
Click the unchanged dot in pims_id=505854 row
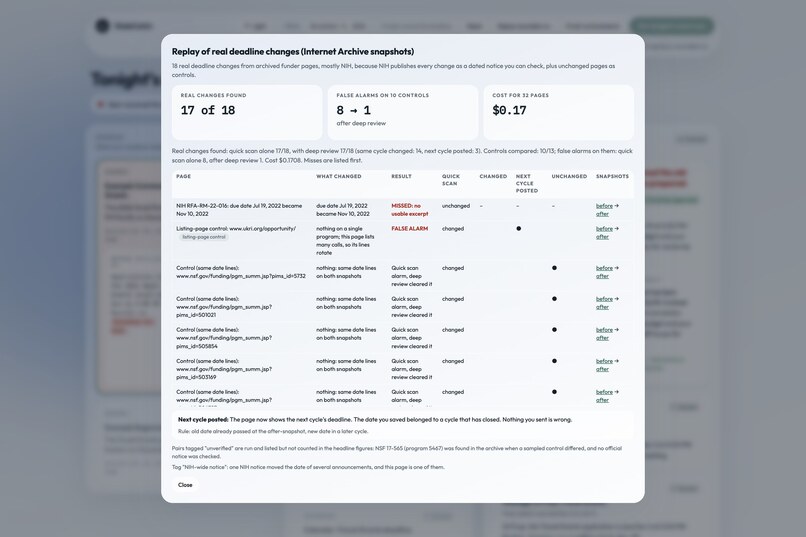pos(554,330)
